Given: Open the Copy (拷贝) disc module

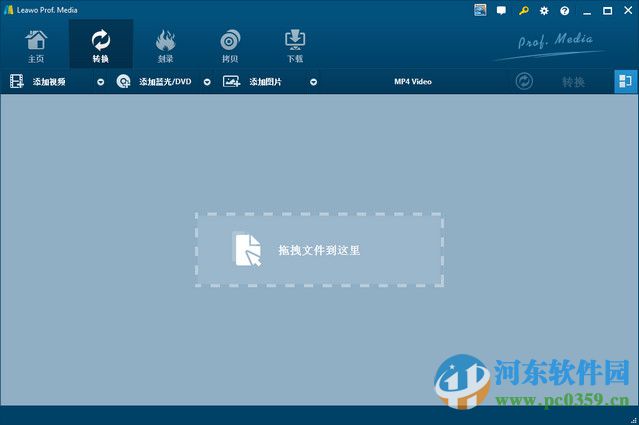Looking at the screenshot, I should point(230,46).
